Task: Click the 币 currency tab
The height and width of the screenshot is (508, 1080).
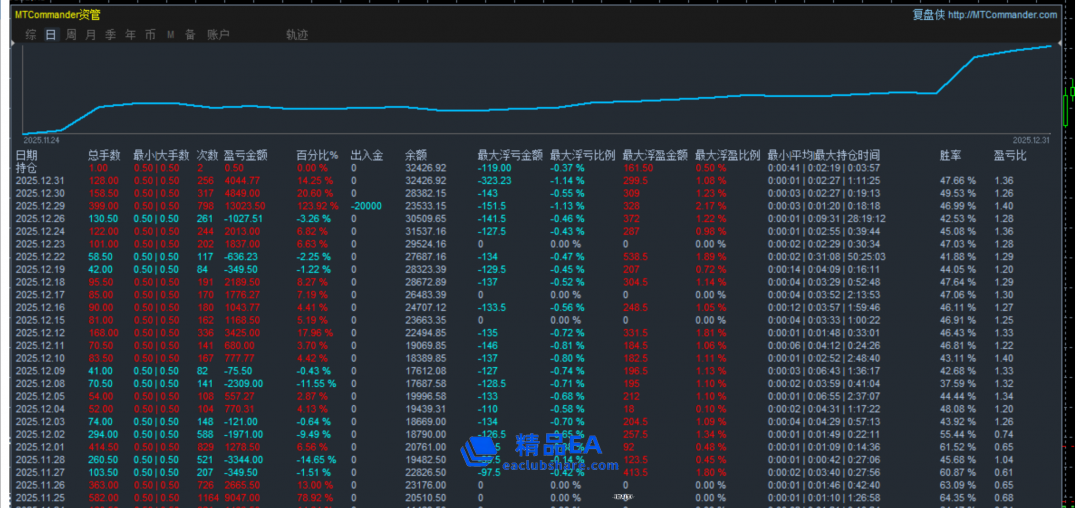Action: 151,35
